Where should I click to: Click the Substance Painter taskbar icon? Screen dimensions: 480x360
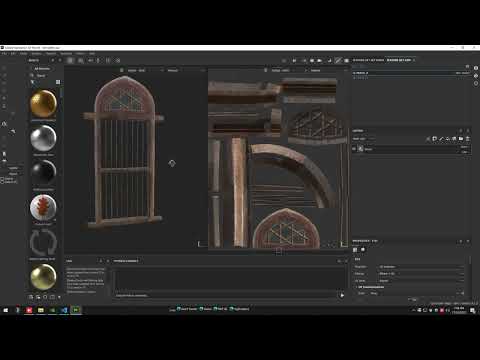coord(76,310)
